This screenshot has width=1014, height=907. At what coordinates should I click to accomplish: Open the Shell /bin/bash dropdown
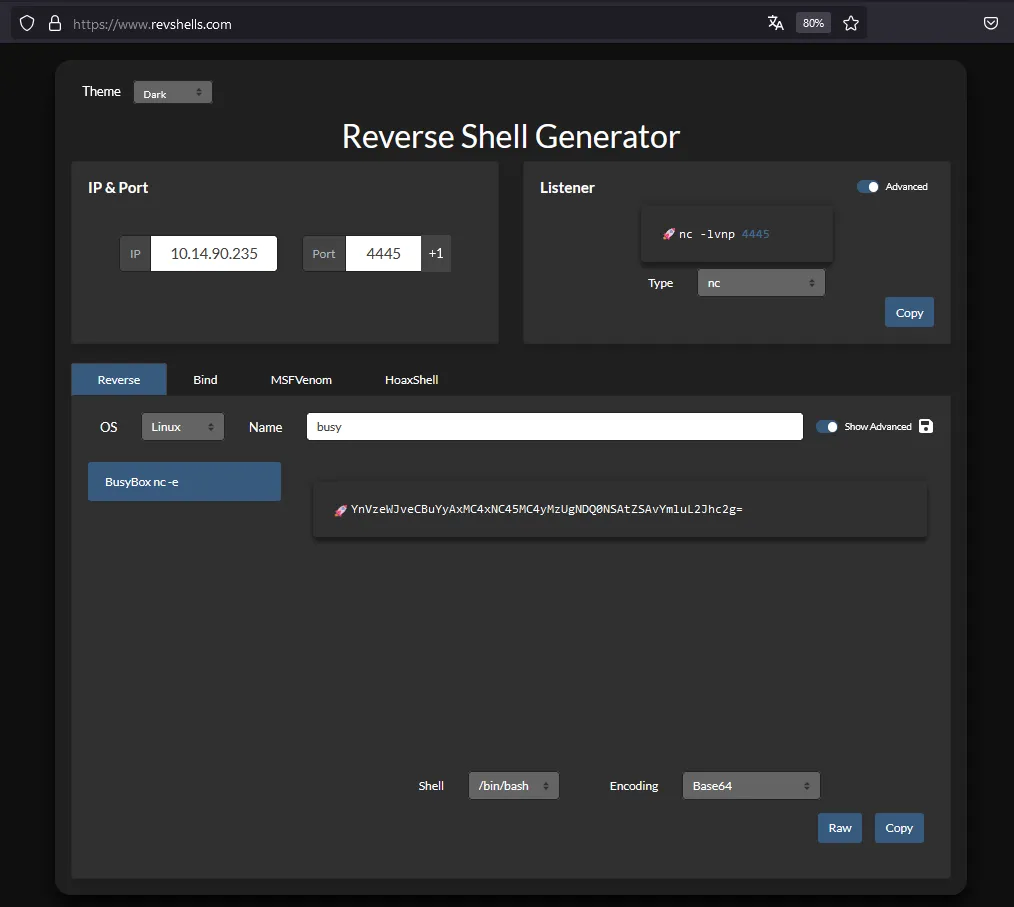(513, 785)
